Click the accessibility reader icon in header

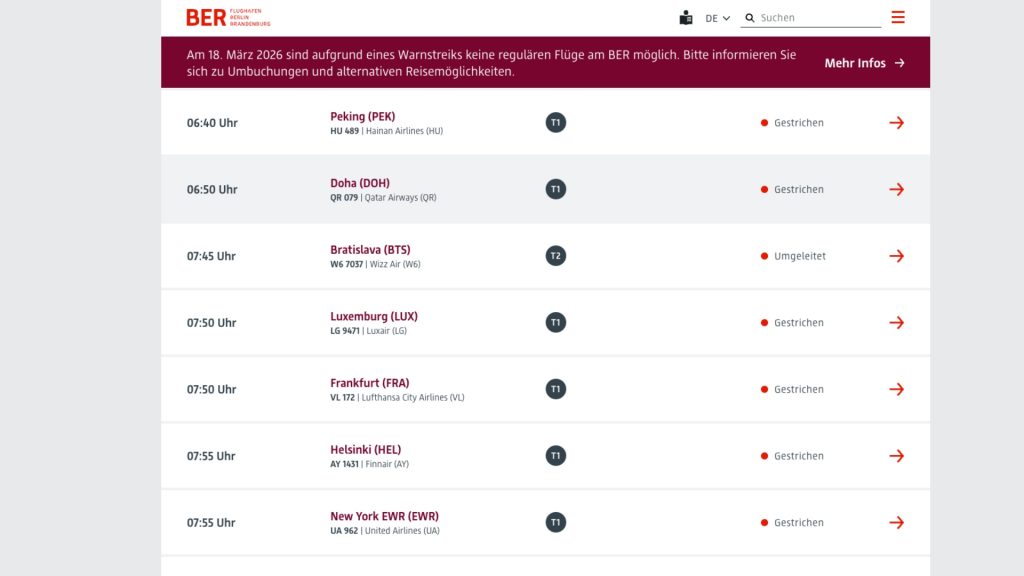click(685, 18)
